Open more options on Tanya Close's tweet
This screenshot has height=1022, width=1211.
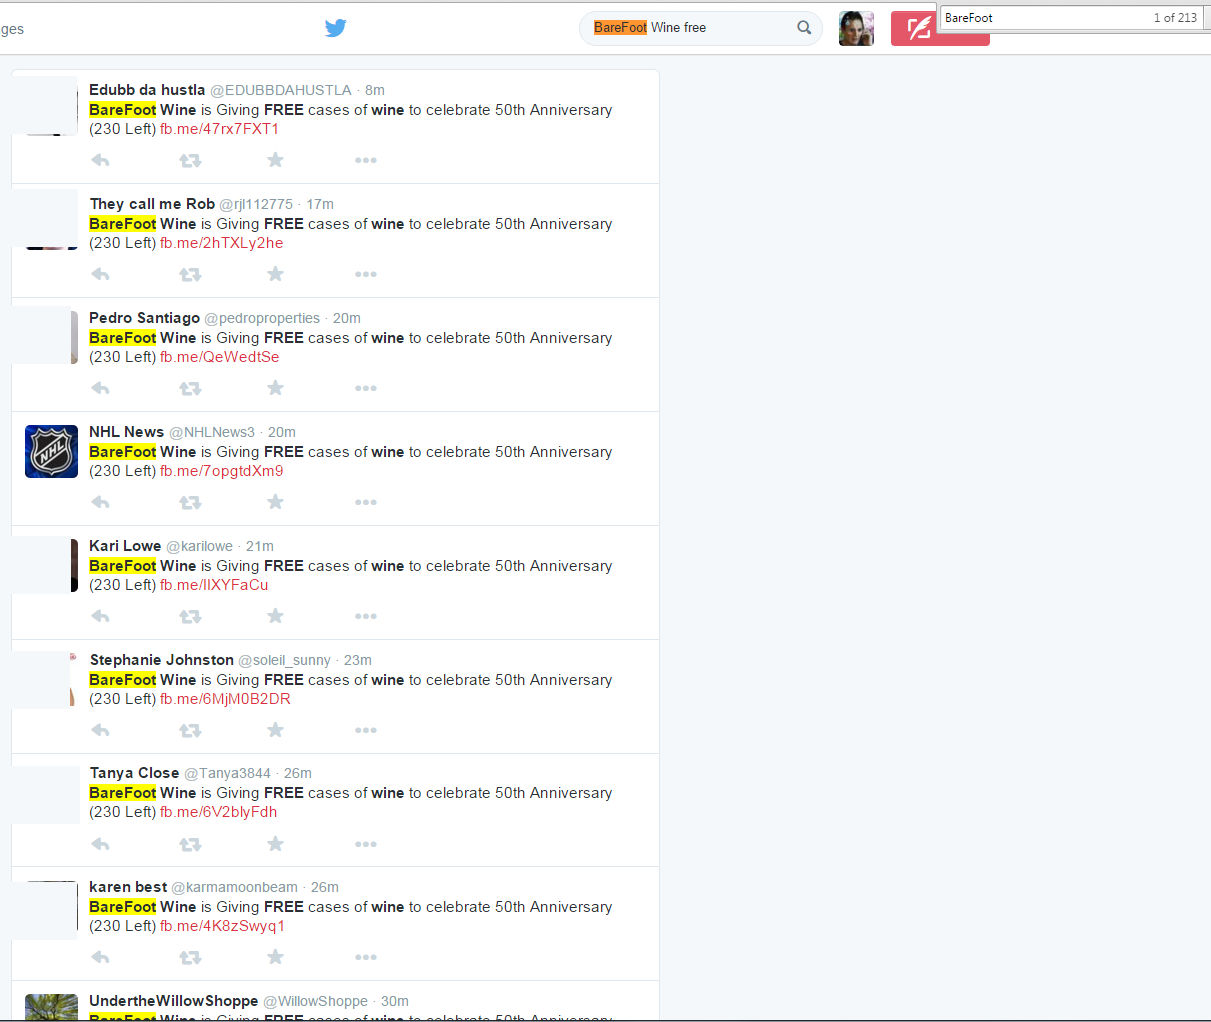[366, 844]
